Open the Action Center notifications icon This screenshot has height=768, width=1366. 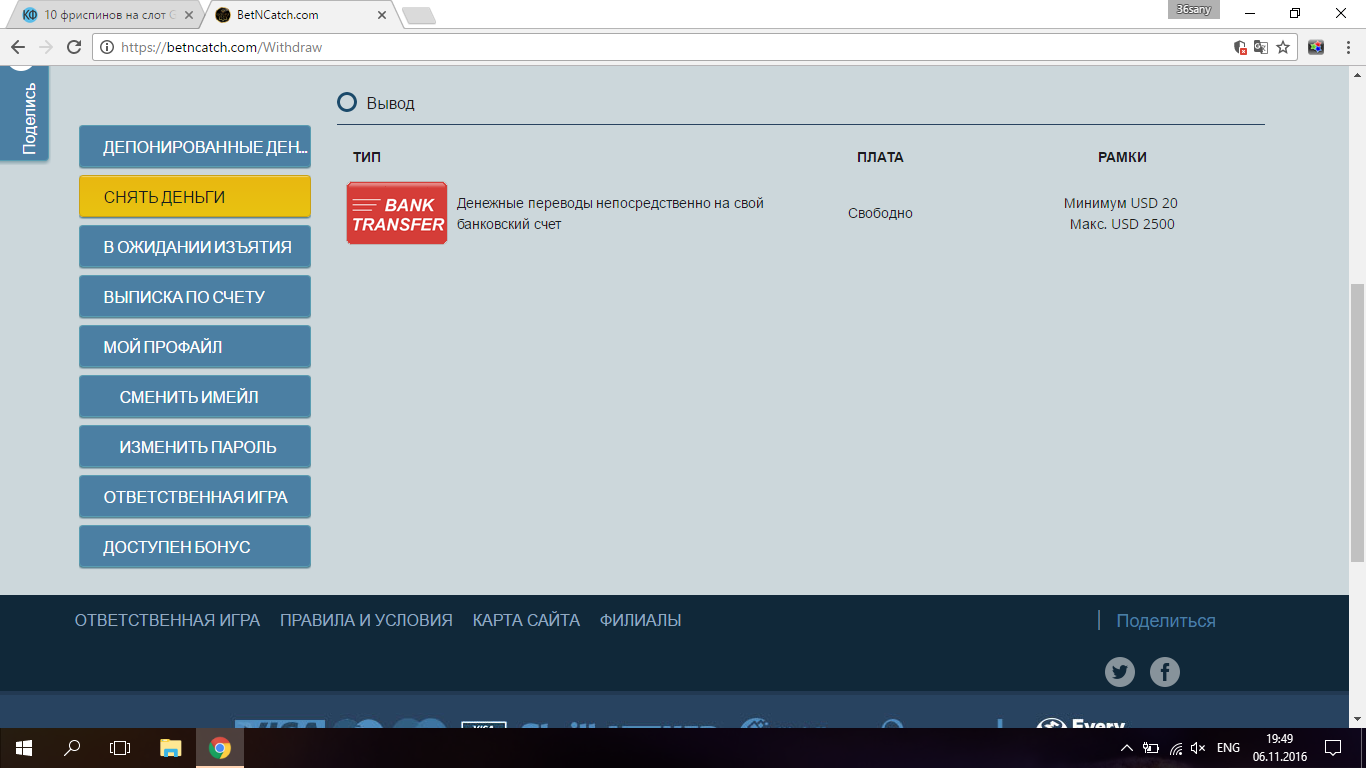point(1333,748)
